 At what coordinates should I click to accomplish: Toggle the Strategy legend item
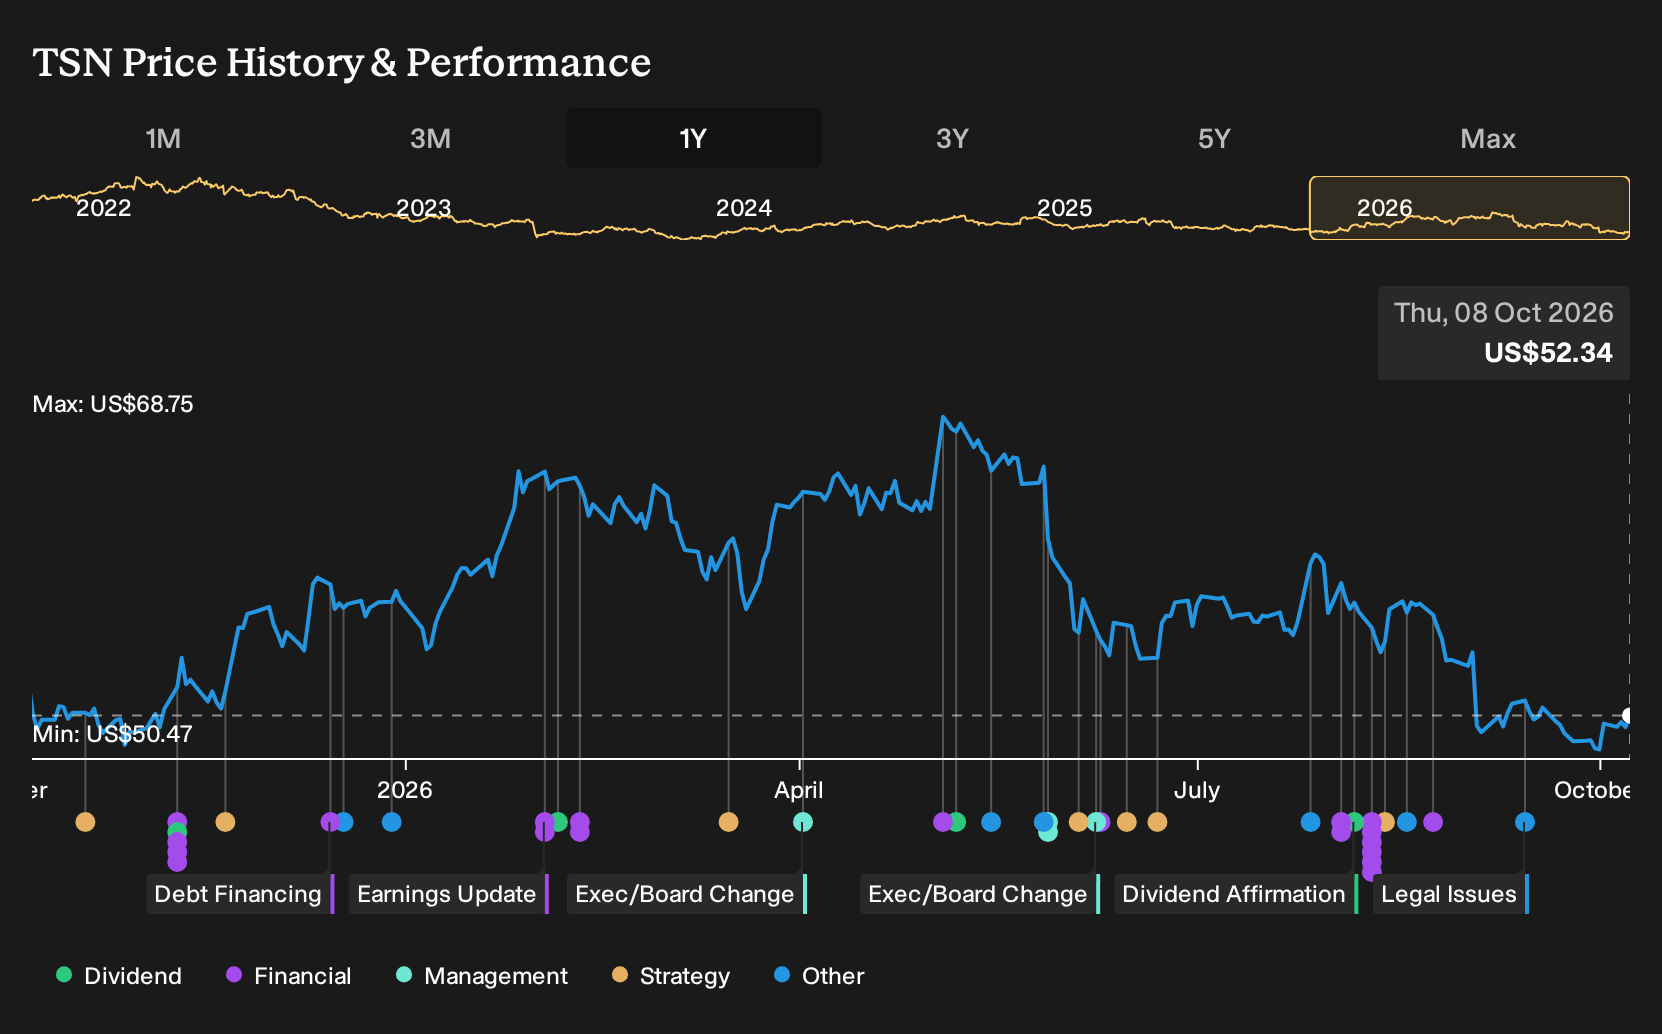point(671,976)
